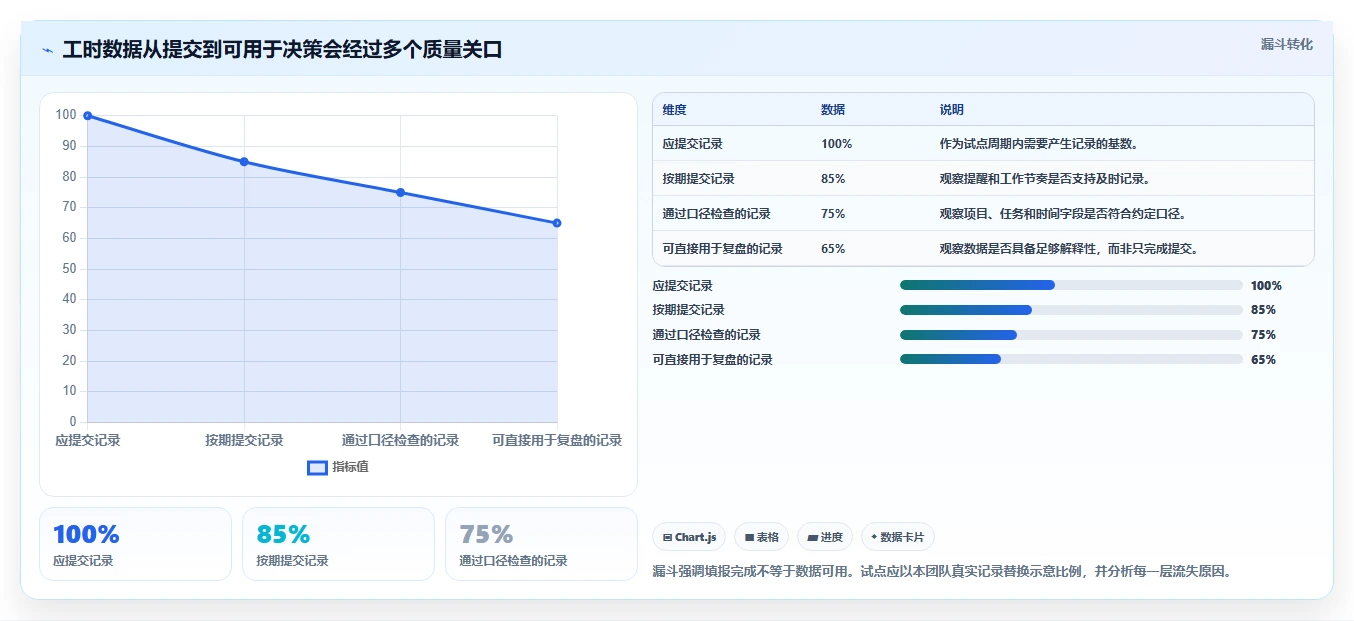Click the 漏斗转化 label
1354x621 pixels.
tap(1286, 44)
